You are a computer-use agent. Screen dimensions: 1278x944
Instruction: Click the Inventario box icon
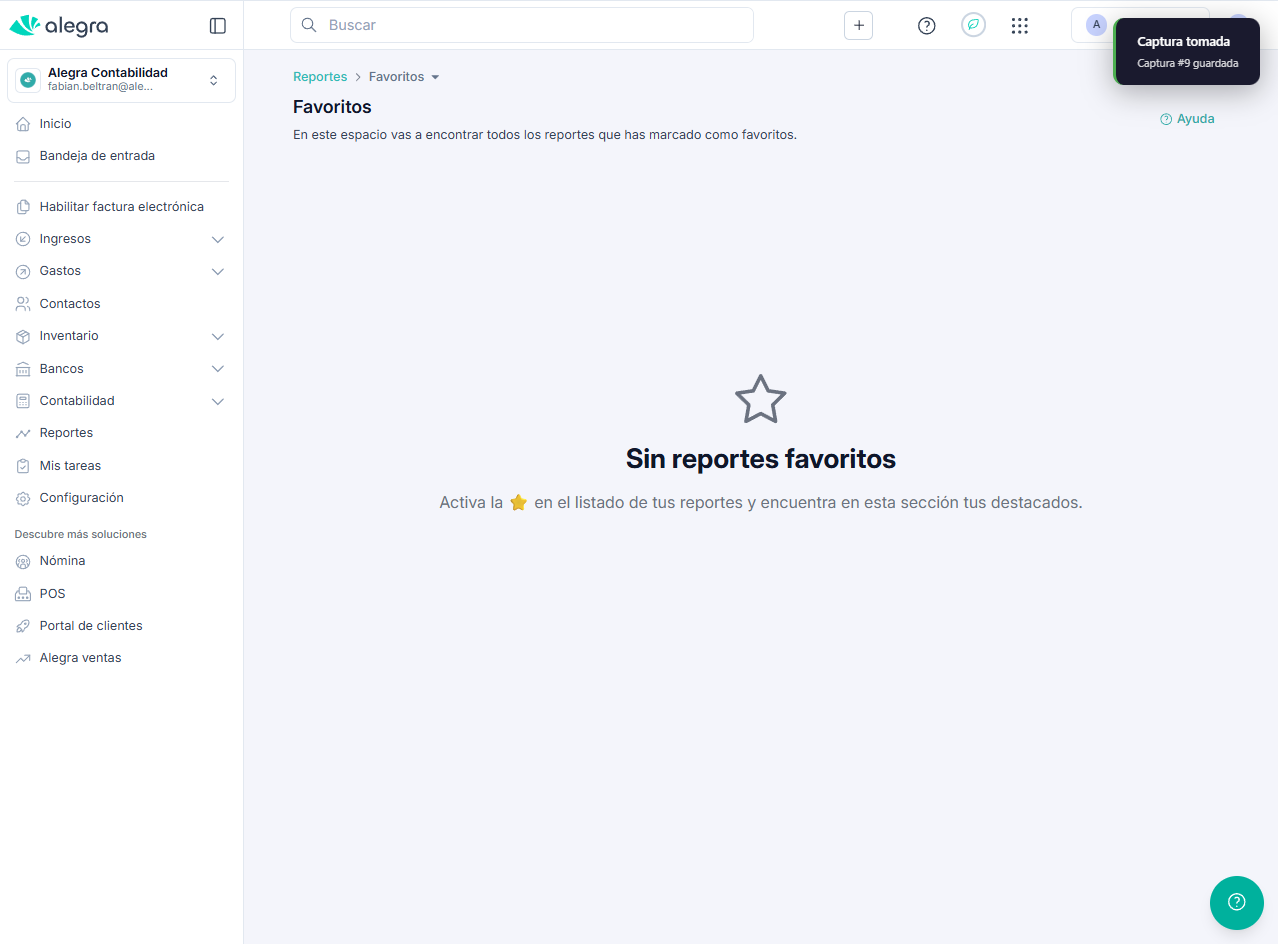pos(22,335)
